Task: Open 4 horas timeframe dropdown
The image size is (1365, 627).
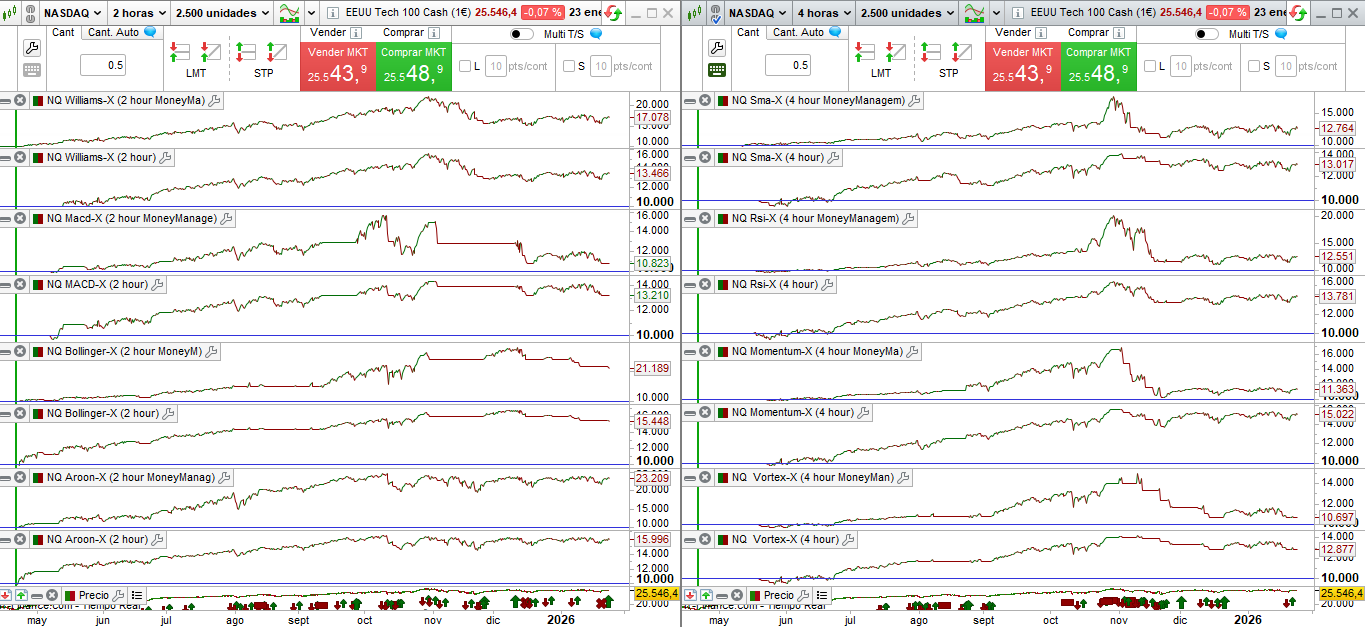Action: 824,13
